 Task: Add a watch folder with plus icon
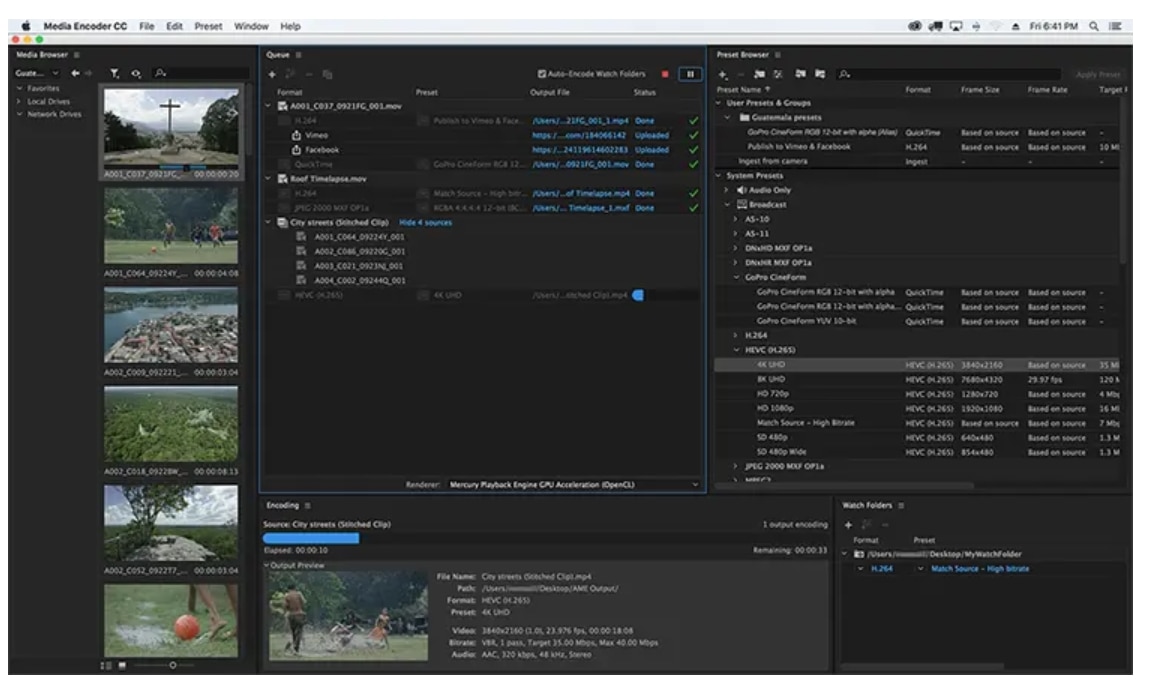coord(849,525)
